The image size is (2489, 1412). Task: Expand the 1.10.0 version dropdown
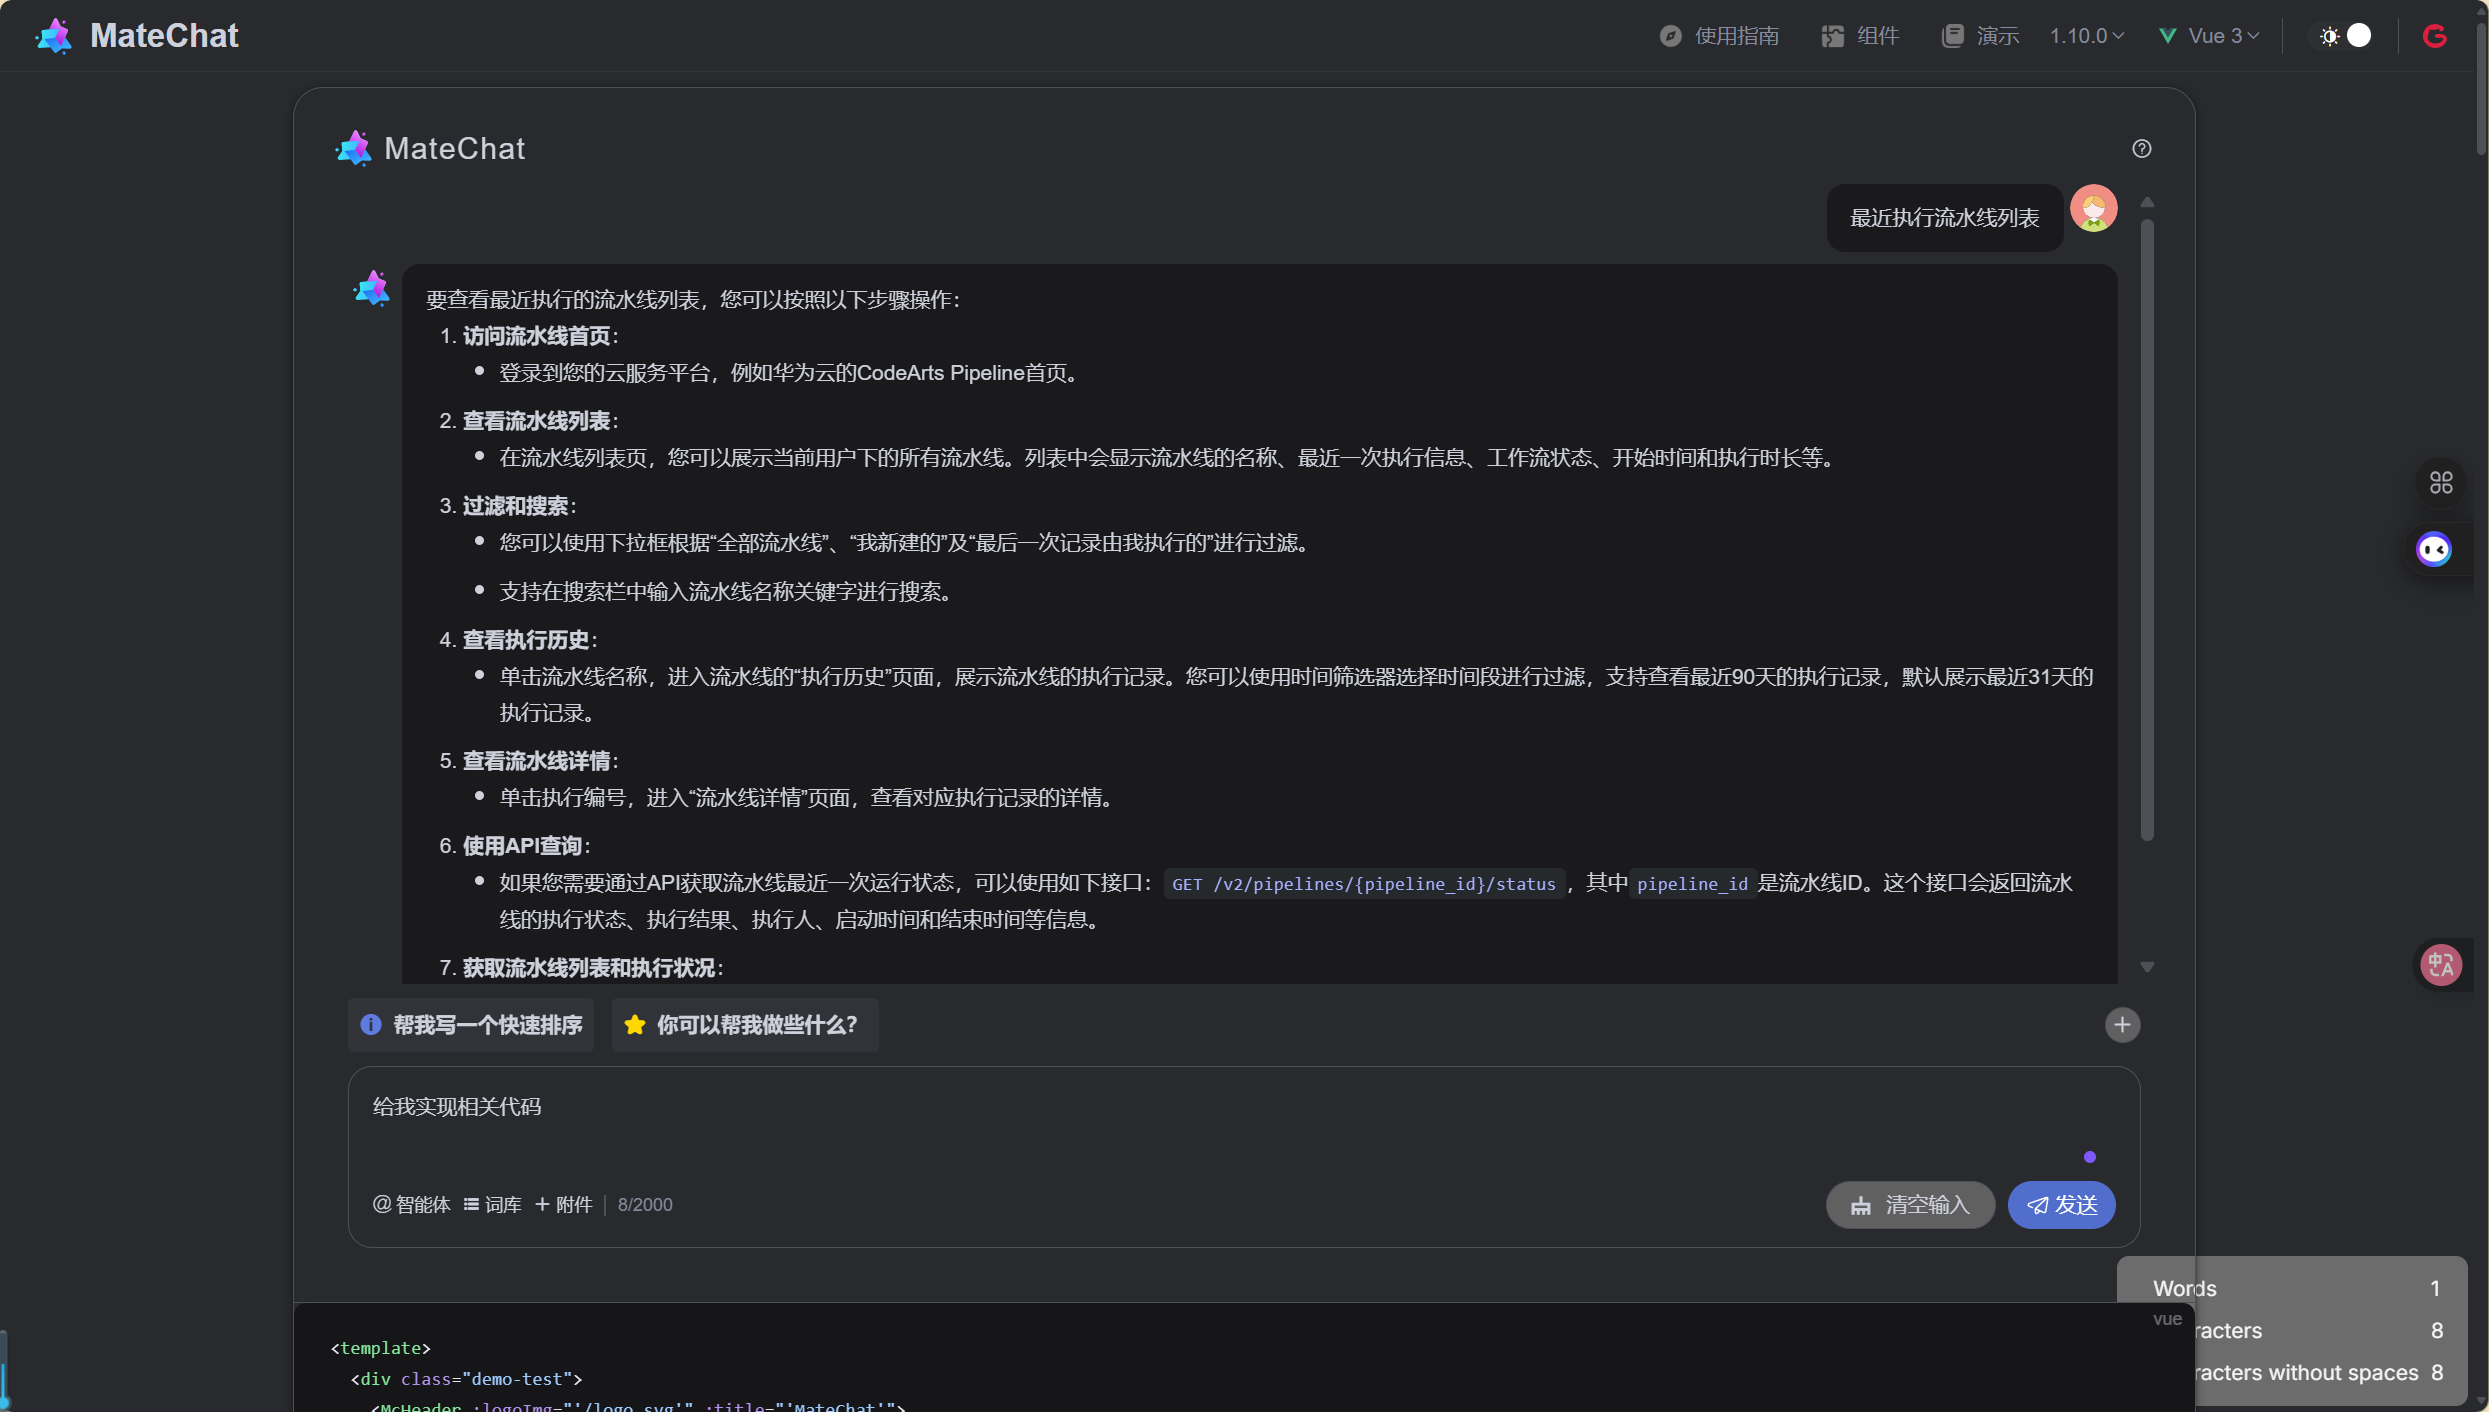coord(2086,36)
